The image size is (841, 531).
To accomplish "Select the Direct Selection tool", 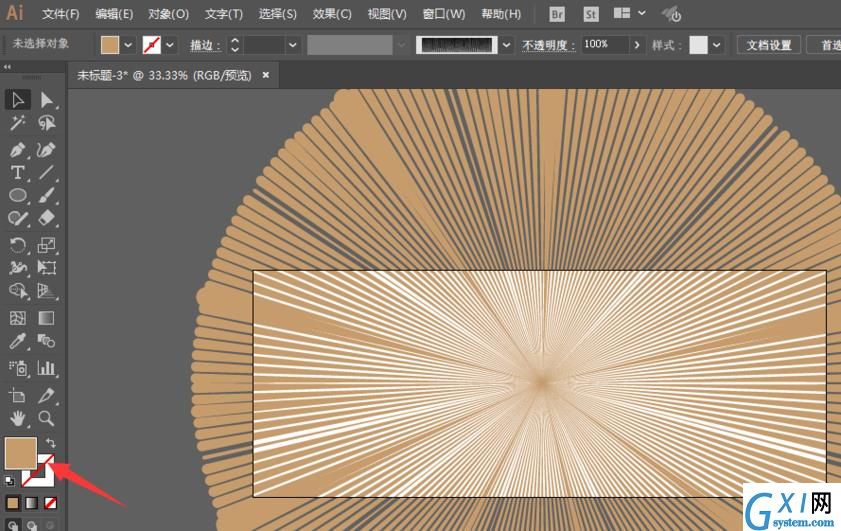I will point(47,100).
